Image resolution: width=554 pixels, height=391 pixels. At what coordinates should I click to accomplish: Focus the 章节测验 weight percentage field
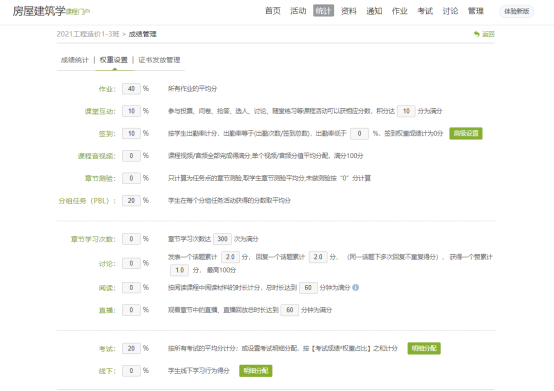click(x=131, y=178)
